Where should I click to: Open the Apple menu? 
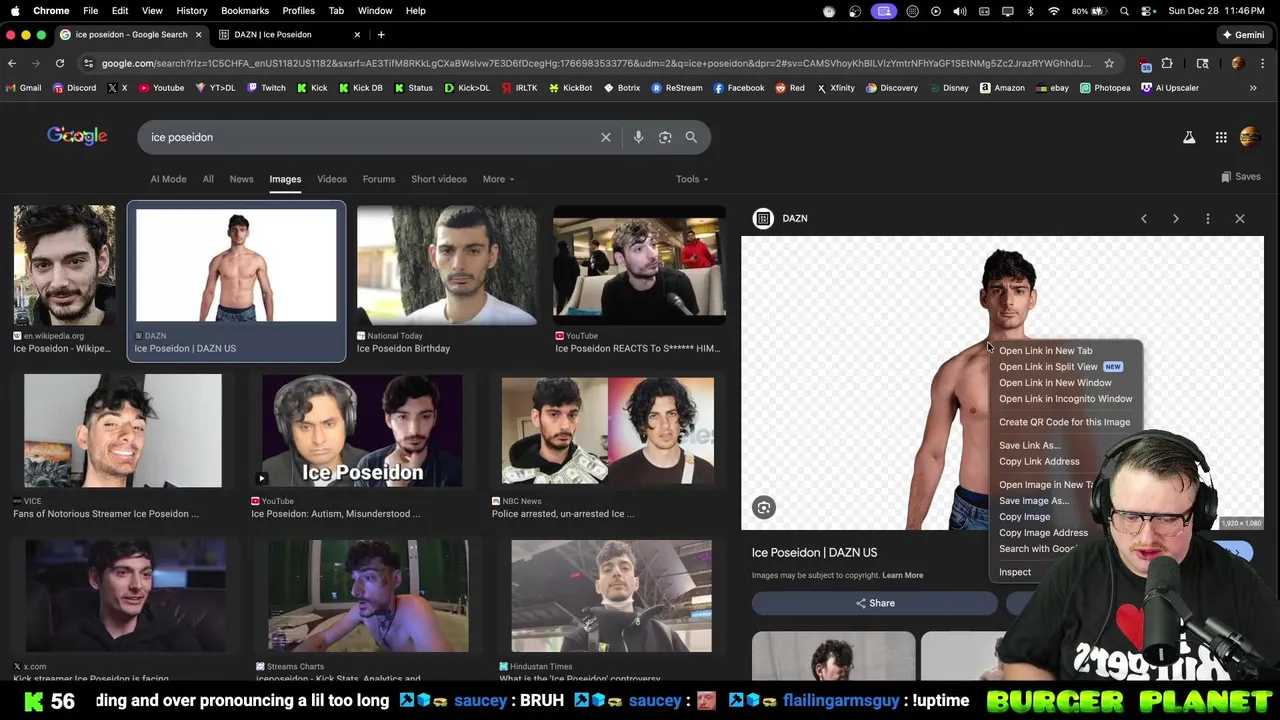click(x=14, y=11)
